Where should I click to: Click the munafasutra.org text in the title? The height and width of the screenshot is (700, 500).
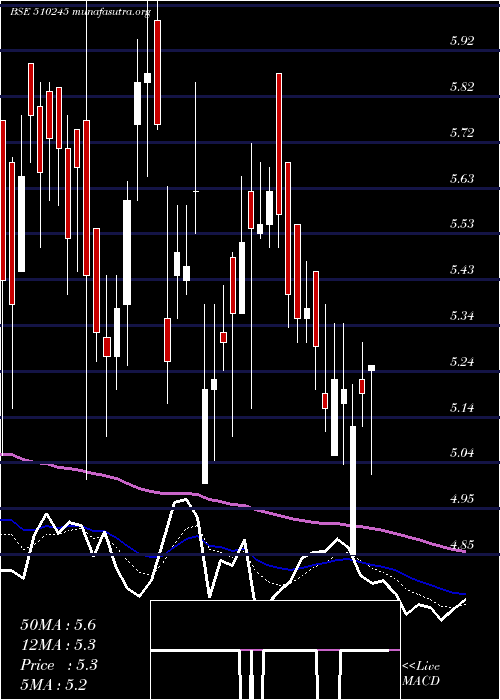point(111,13)
